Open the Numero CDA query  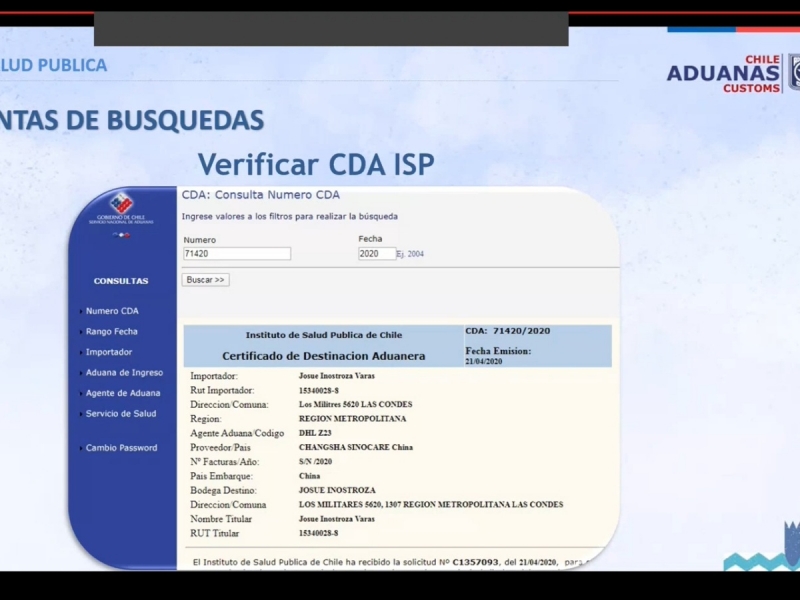tap(112, 311)
